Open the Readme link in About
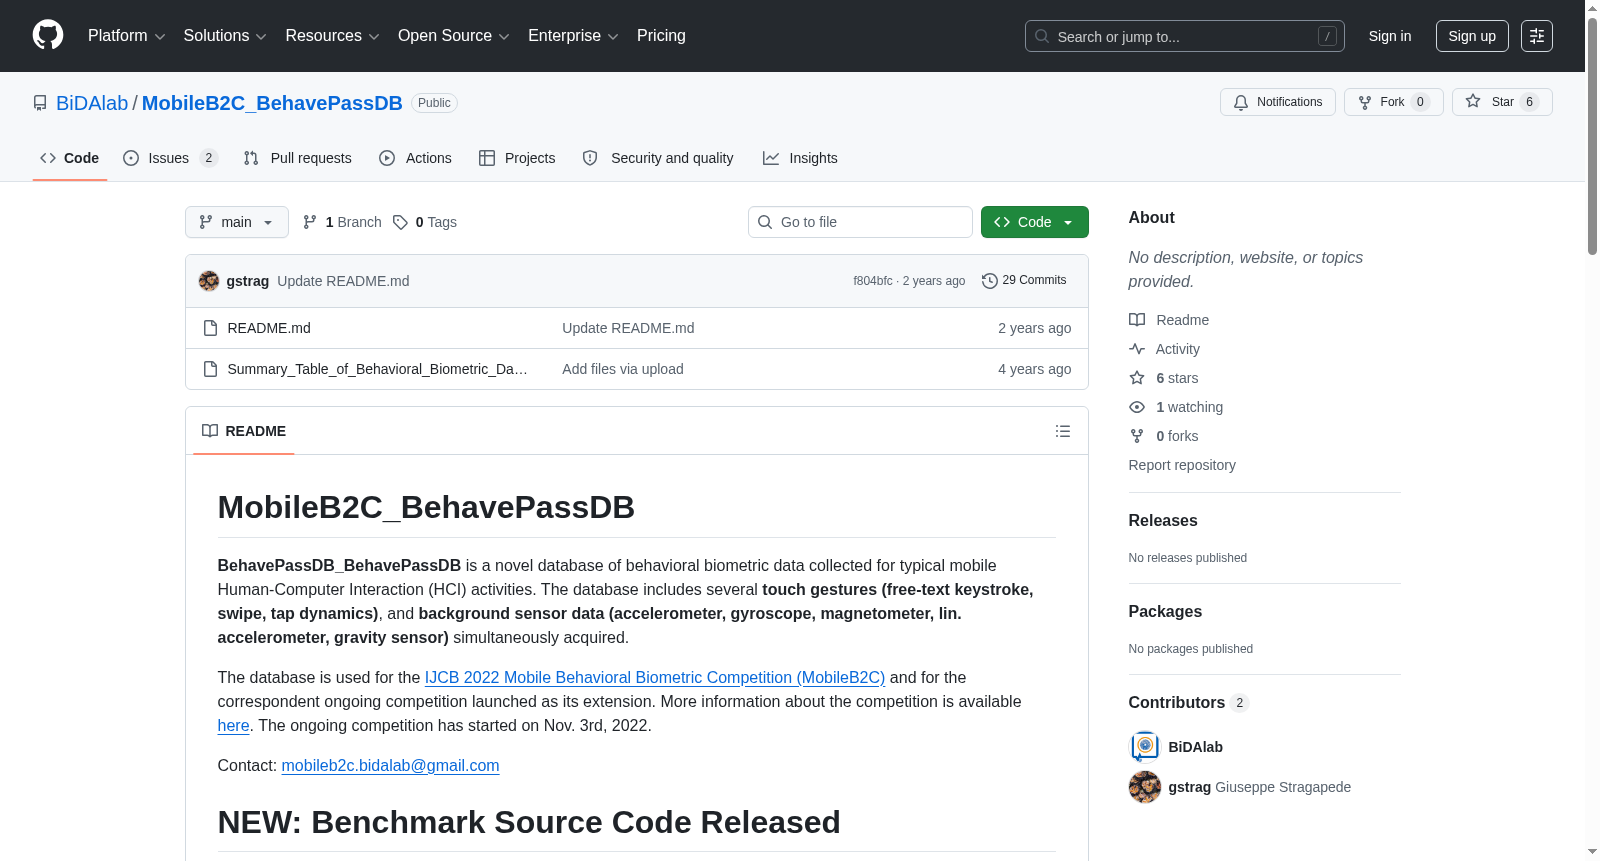1600x861 pixels. point(1169,320)
